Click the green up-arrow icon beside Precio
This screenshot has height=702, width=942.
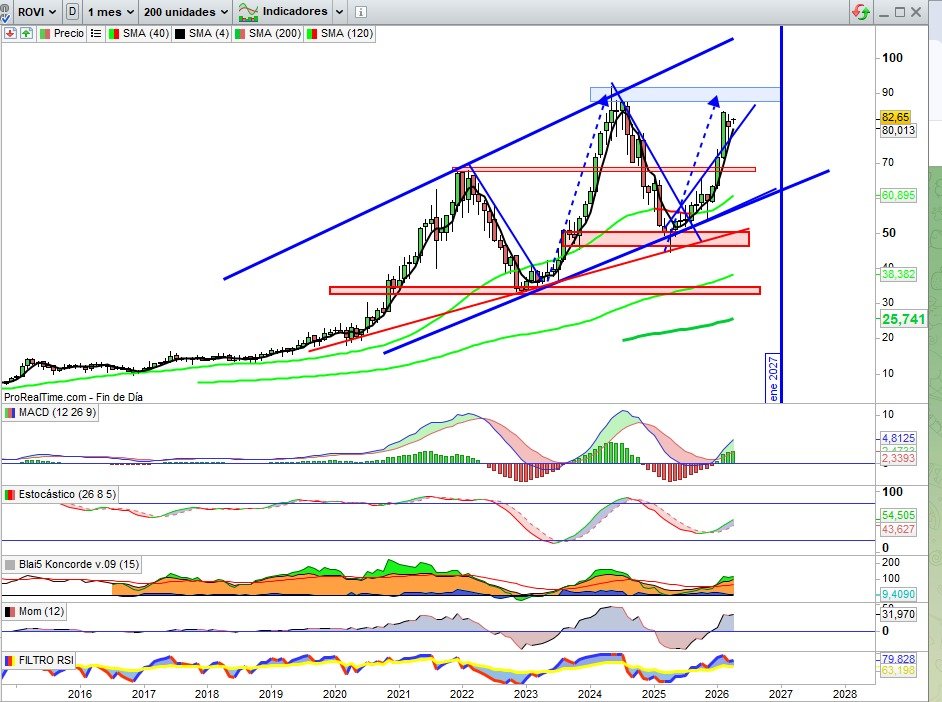click(26, 34)
